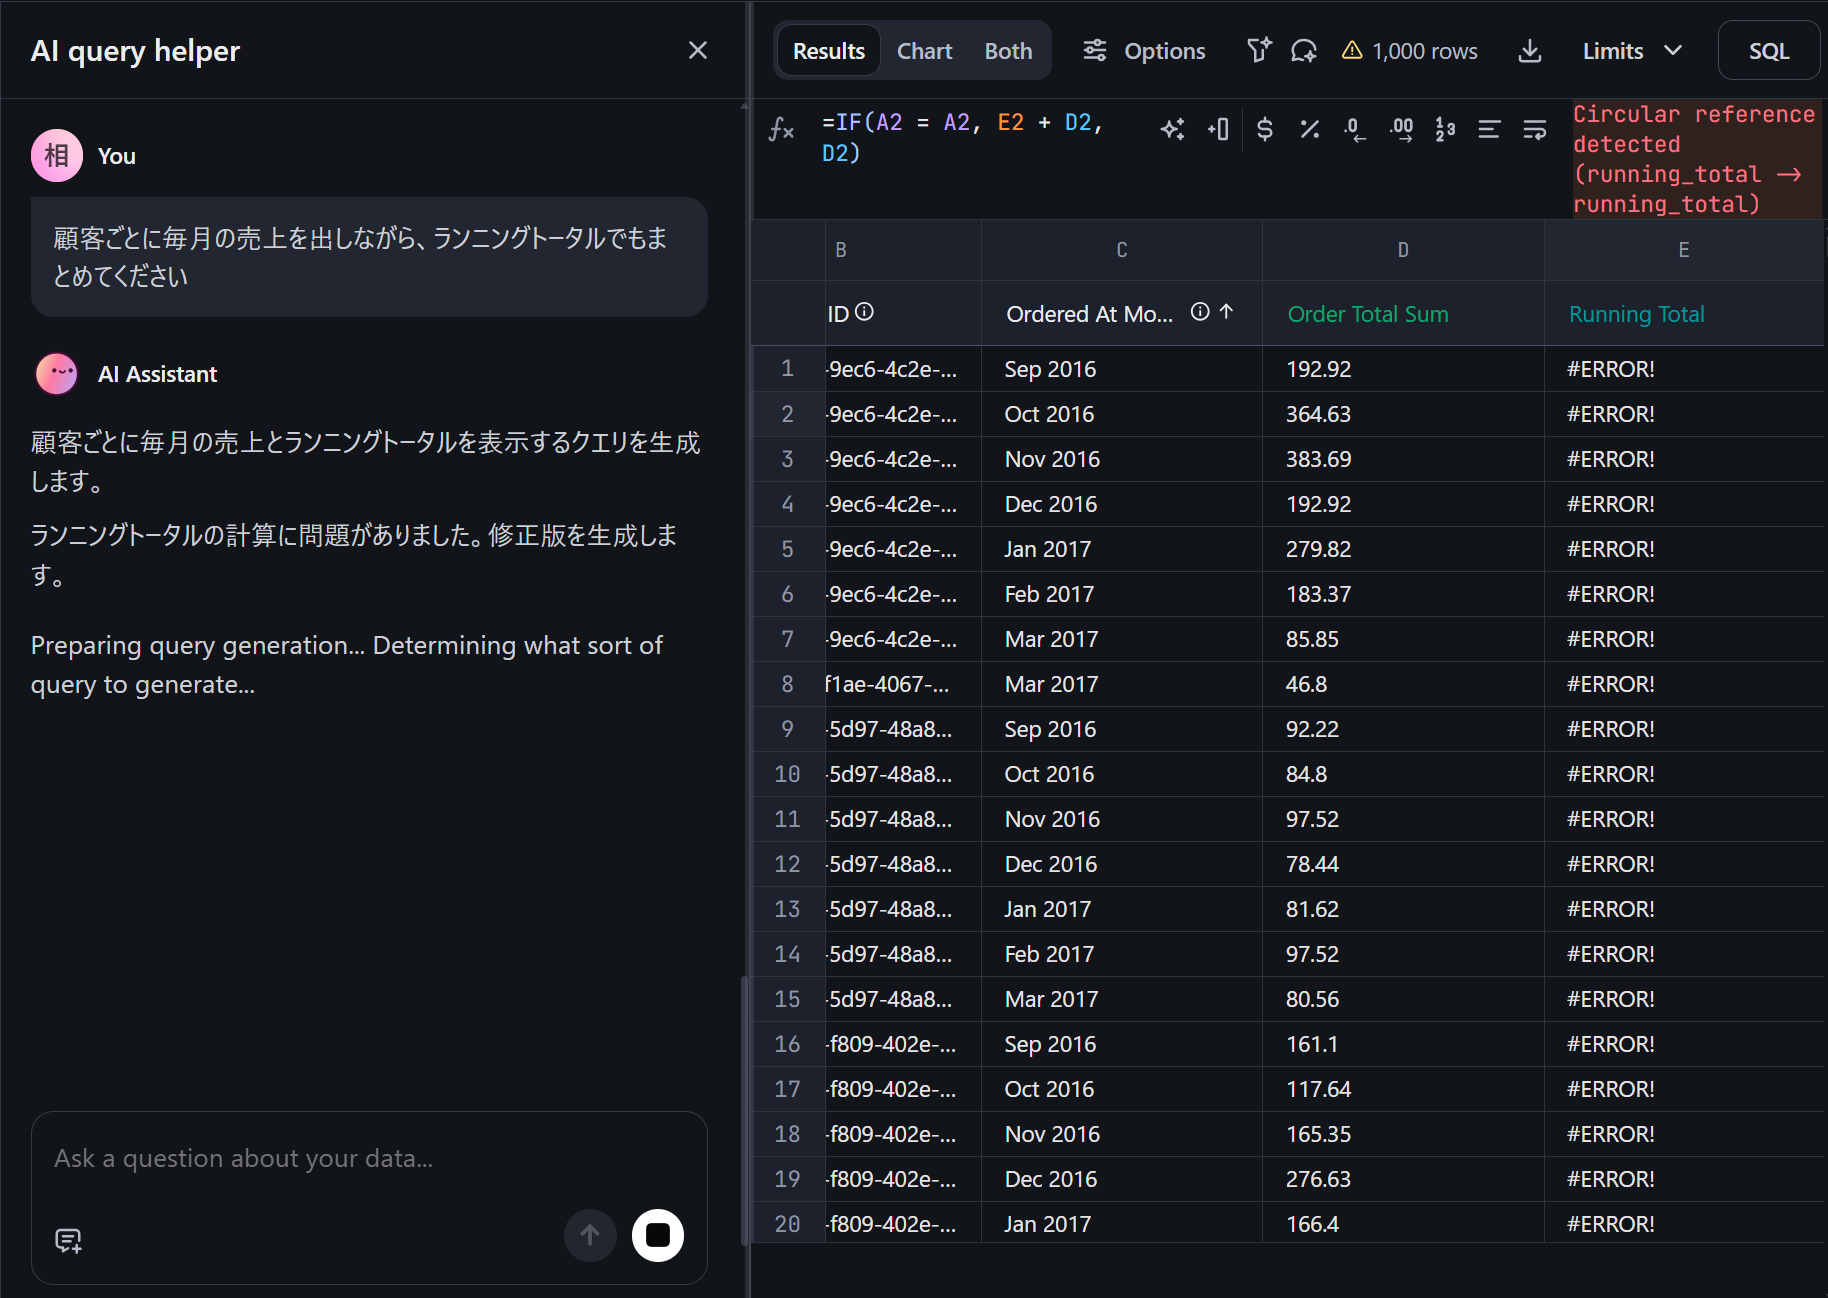
Task: Click the add column icon in formula bar
Action: click(1218, 129)
